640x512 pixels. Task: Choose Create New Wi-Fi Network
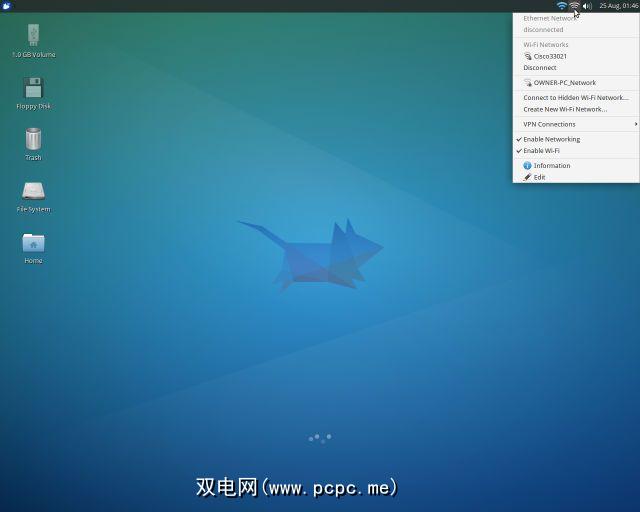[x=565, y=109]
